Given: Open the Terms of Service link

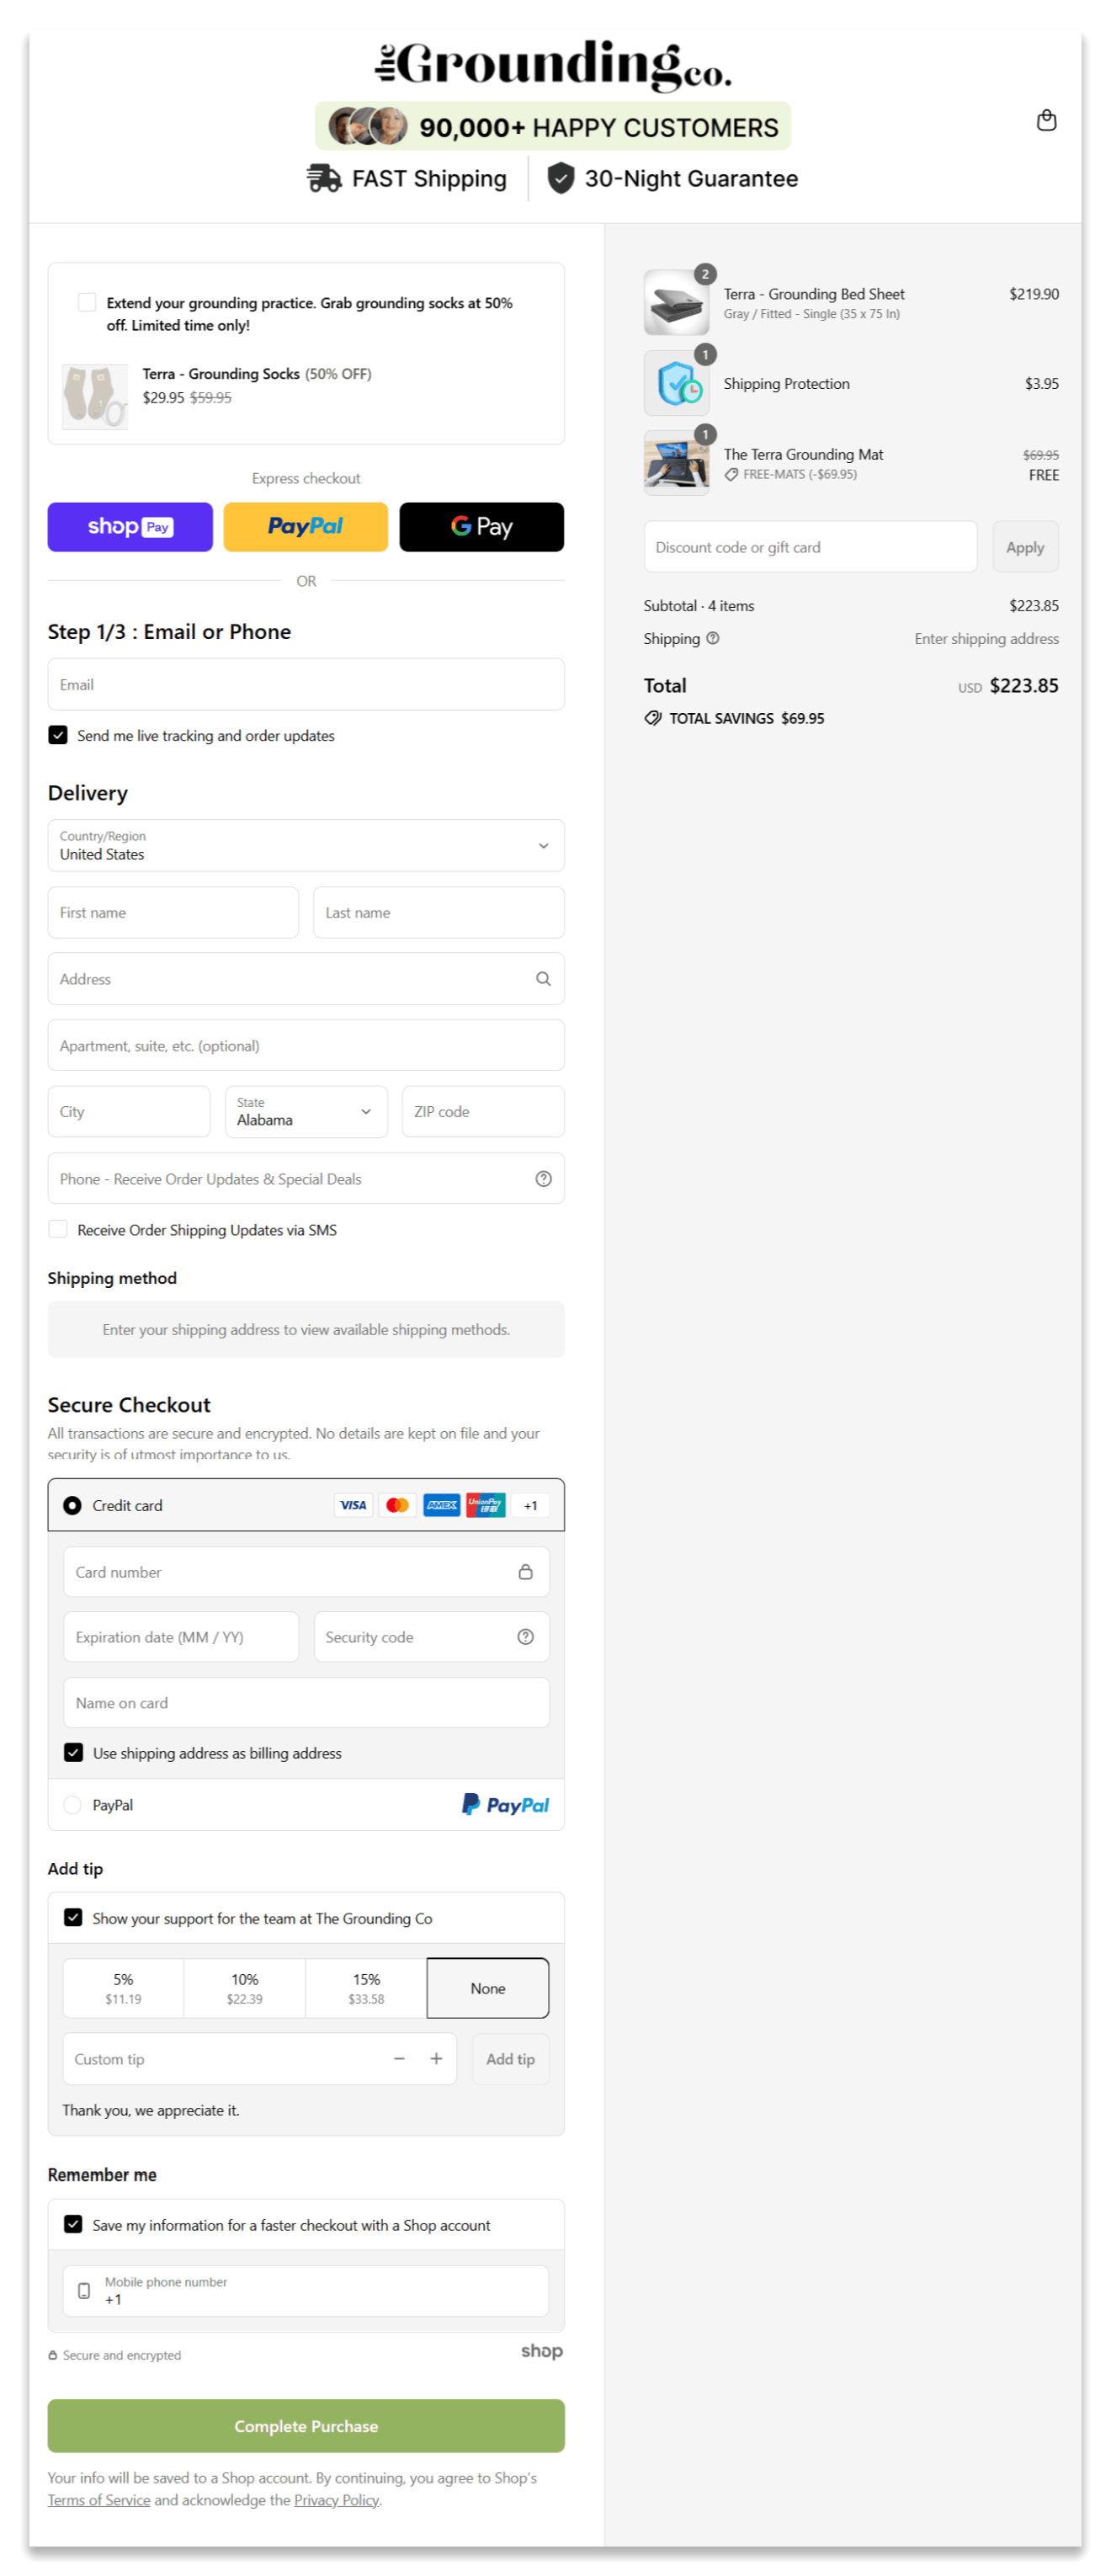Looking at the screenshot, I should point(99,2499).
